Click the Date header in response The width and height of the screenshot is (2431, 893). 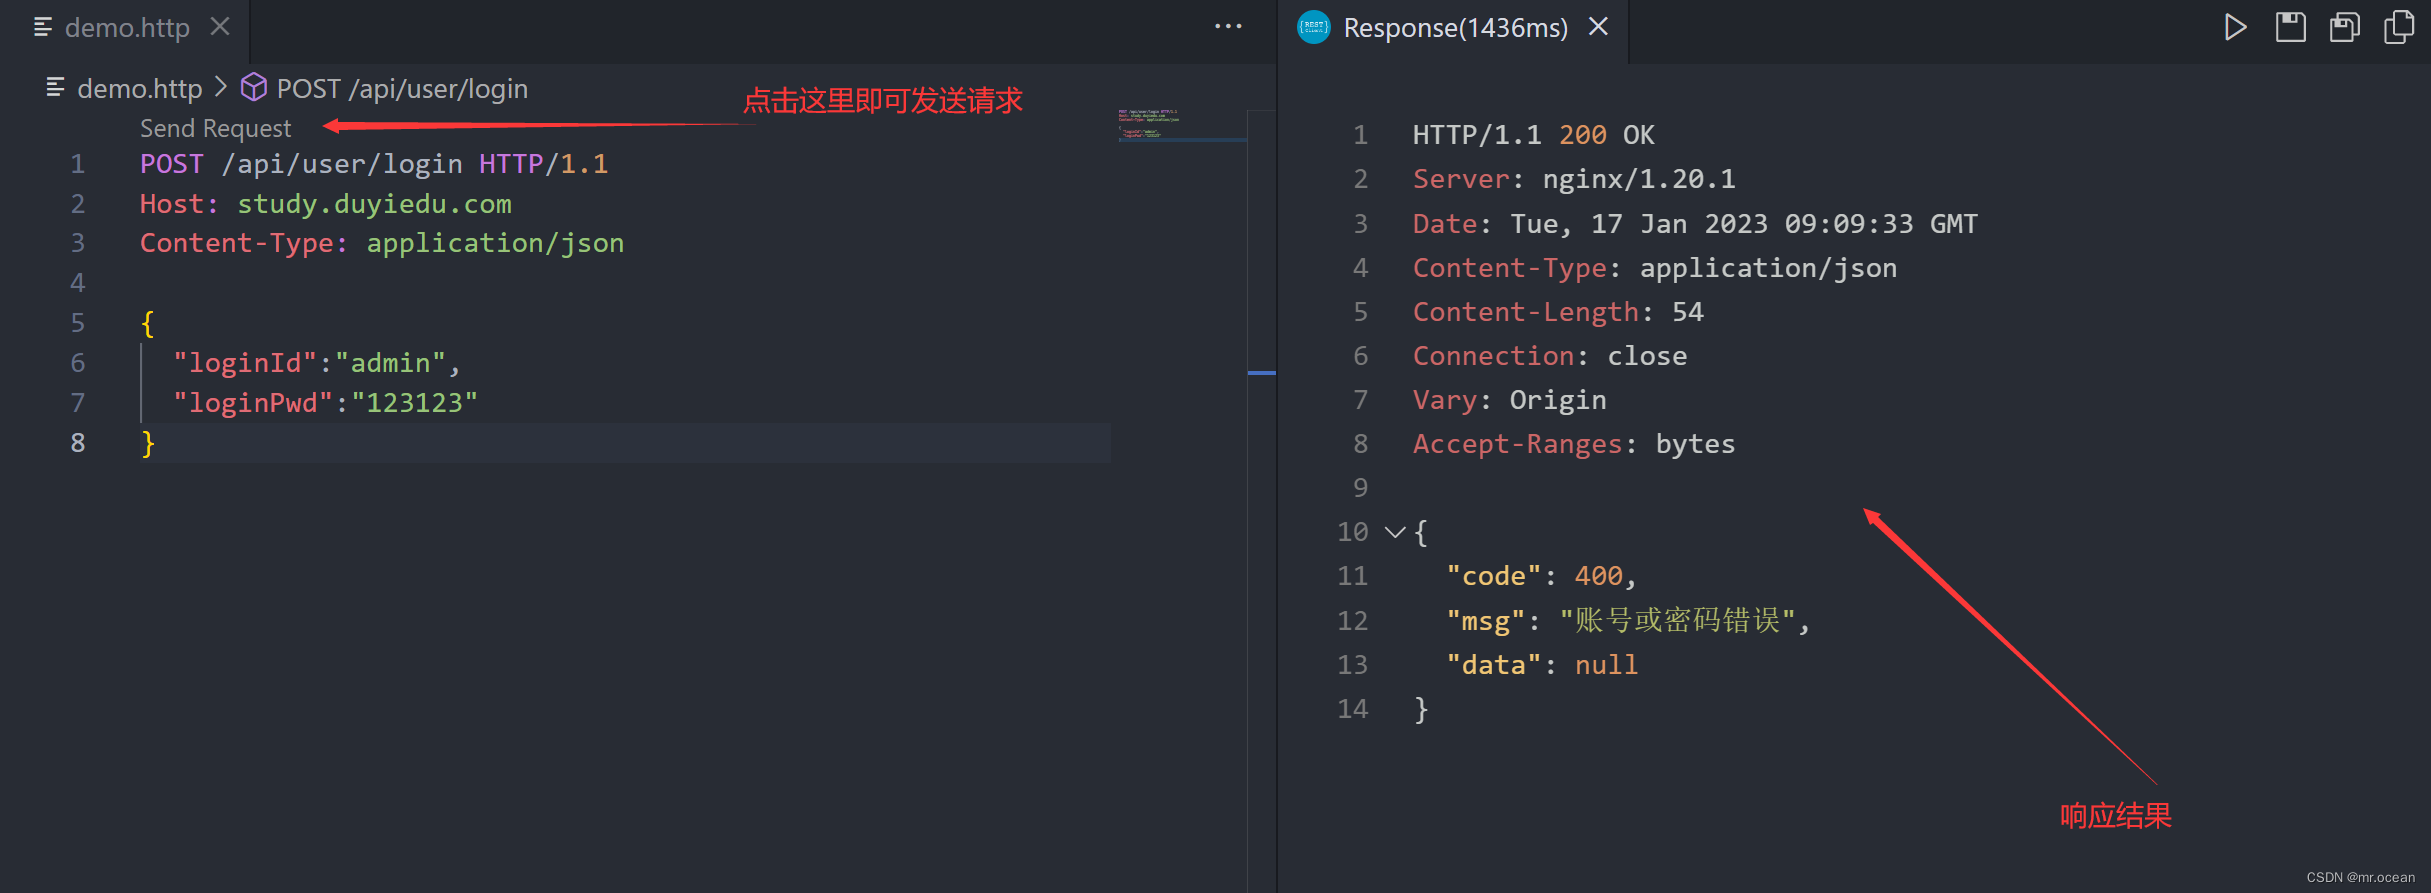tap(1695, 224)
